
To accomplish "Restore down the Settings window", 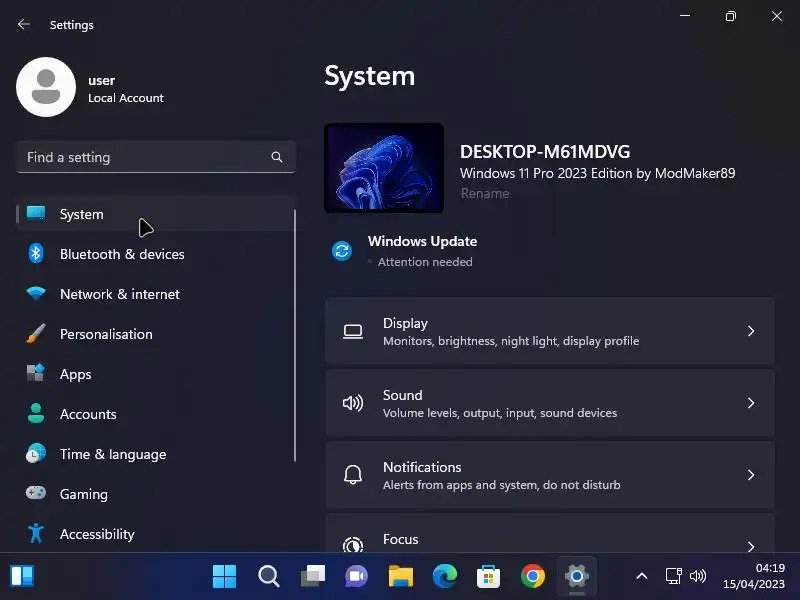I will [x=731, y=16].
